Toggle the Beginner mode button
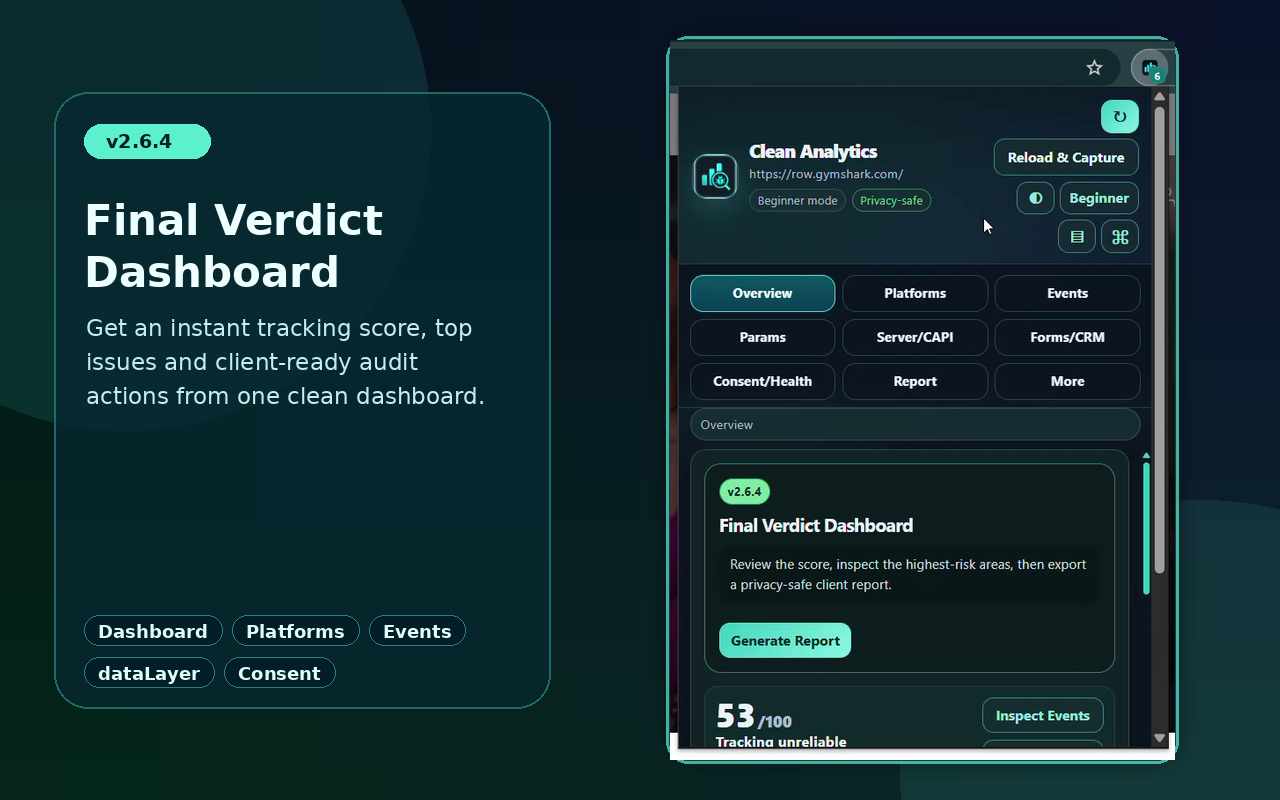1280x800 pixels. [1099, 198]
